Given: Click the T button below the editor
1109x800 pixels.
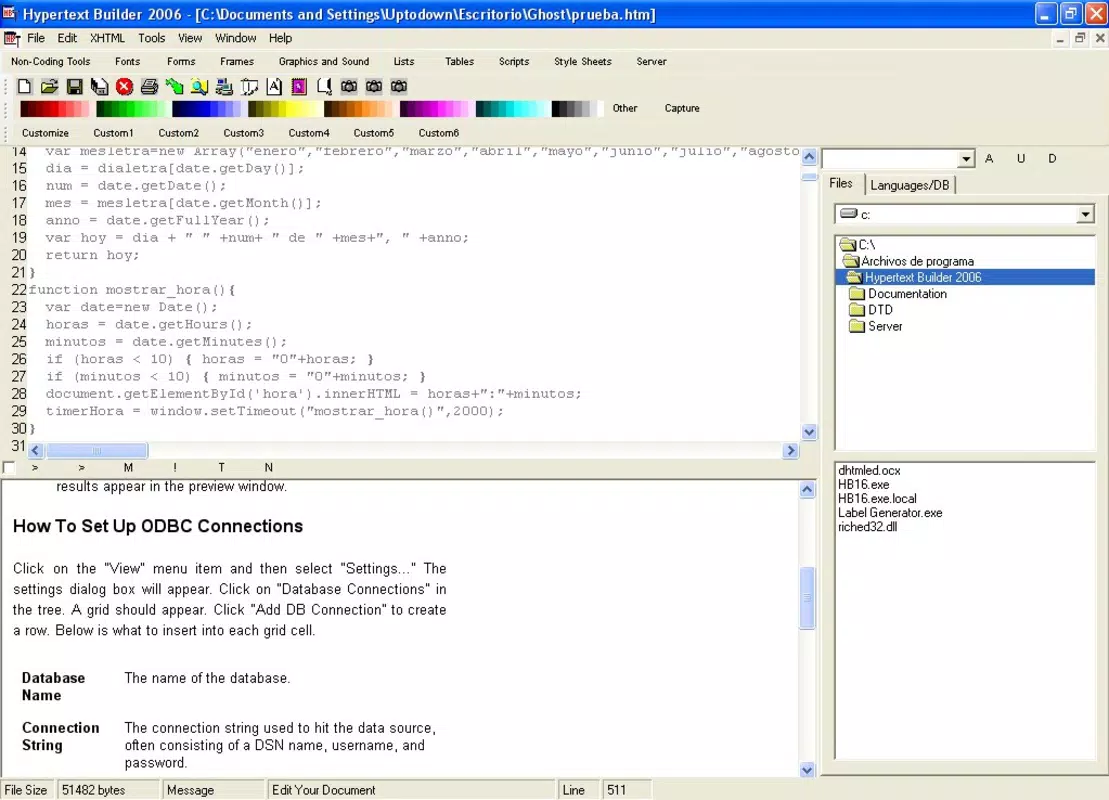Looking at the screenshot, I should point(221,468).
